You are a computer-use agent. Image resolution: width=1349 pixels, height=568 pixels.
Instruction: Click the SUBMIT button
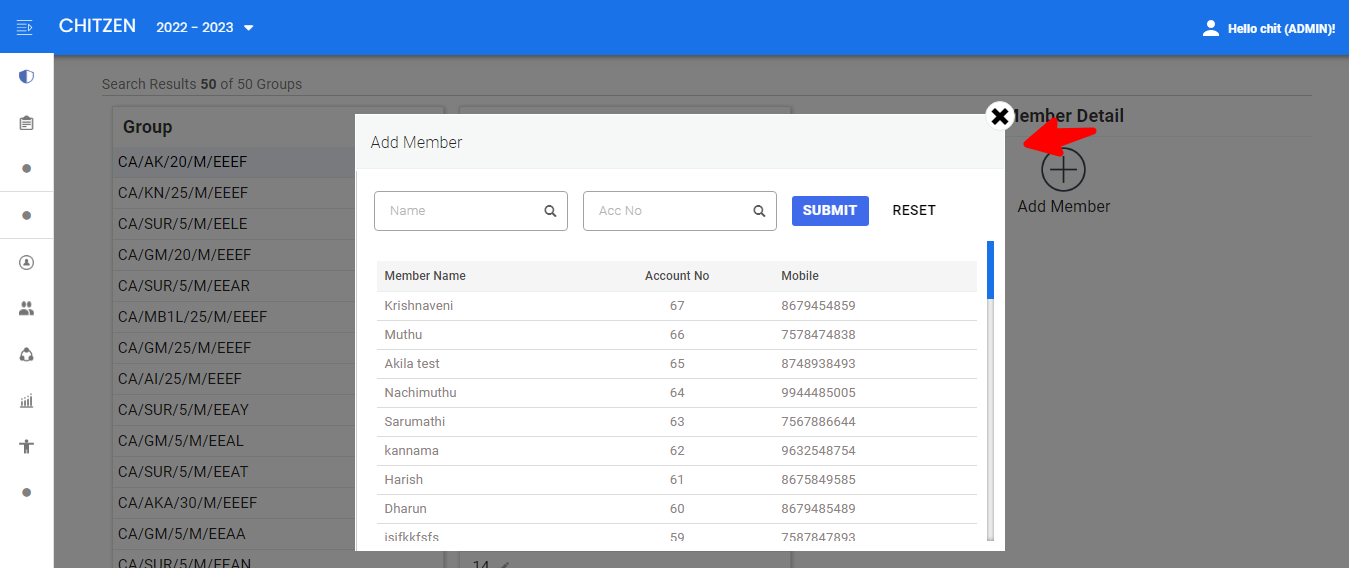coord(830,210)
